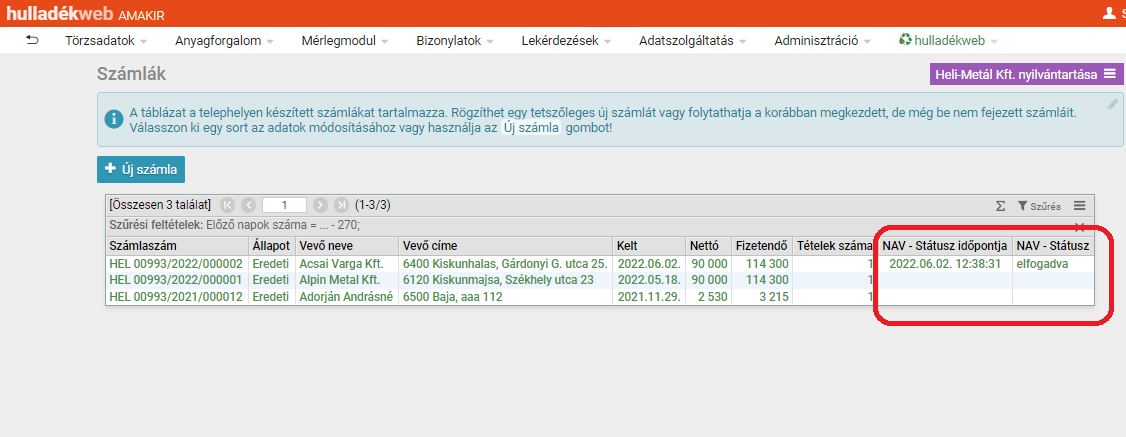Screen dimensions: 1126x437
Task: Click address 6120 Kiskunmajsa, Székhely utca 23
Action: tap(498, 279)
